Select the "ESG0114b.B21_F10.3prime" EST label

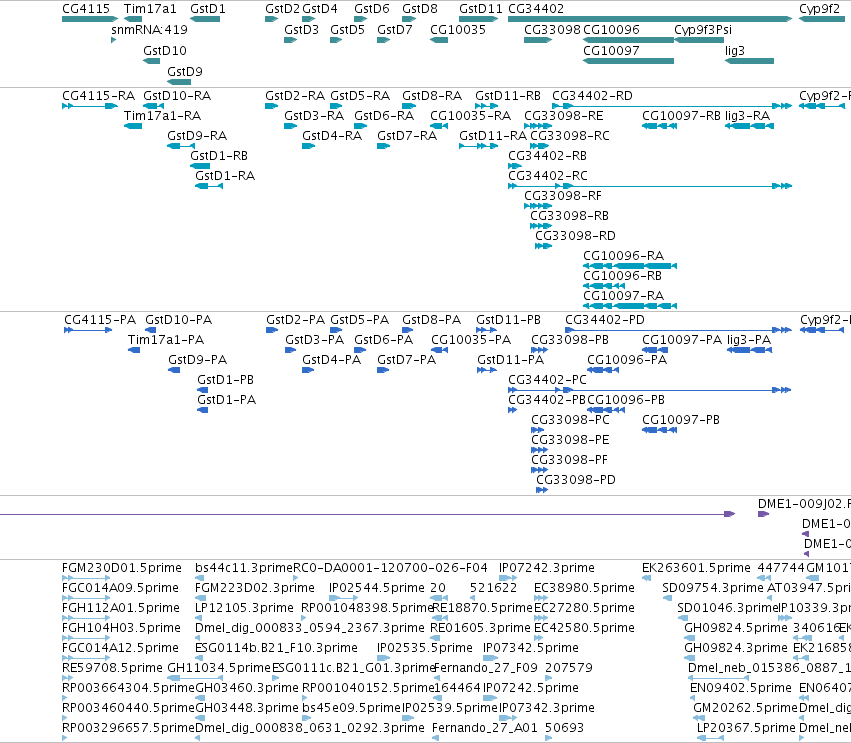(x=276, y=648)
